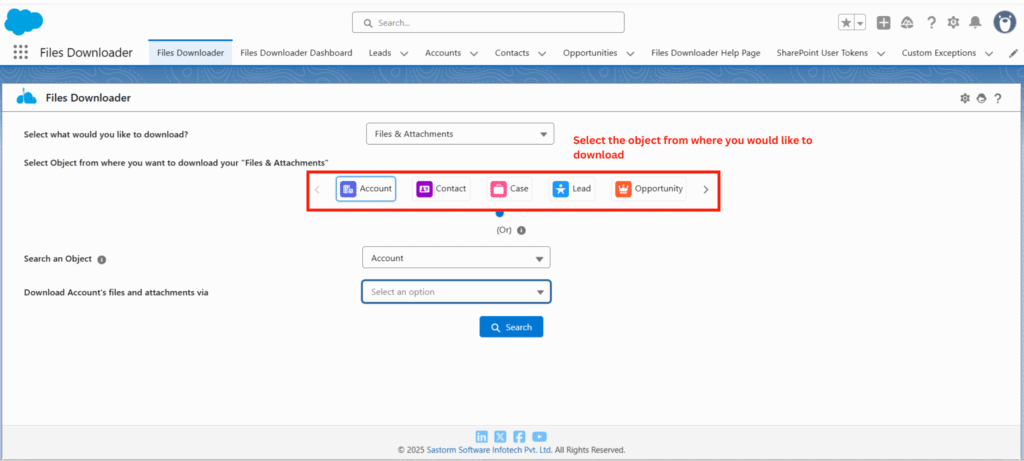Open the LinkedIn footer icon

(482, 437)
